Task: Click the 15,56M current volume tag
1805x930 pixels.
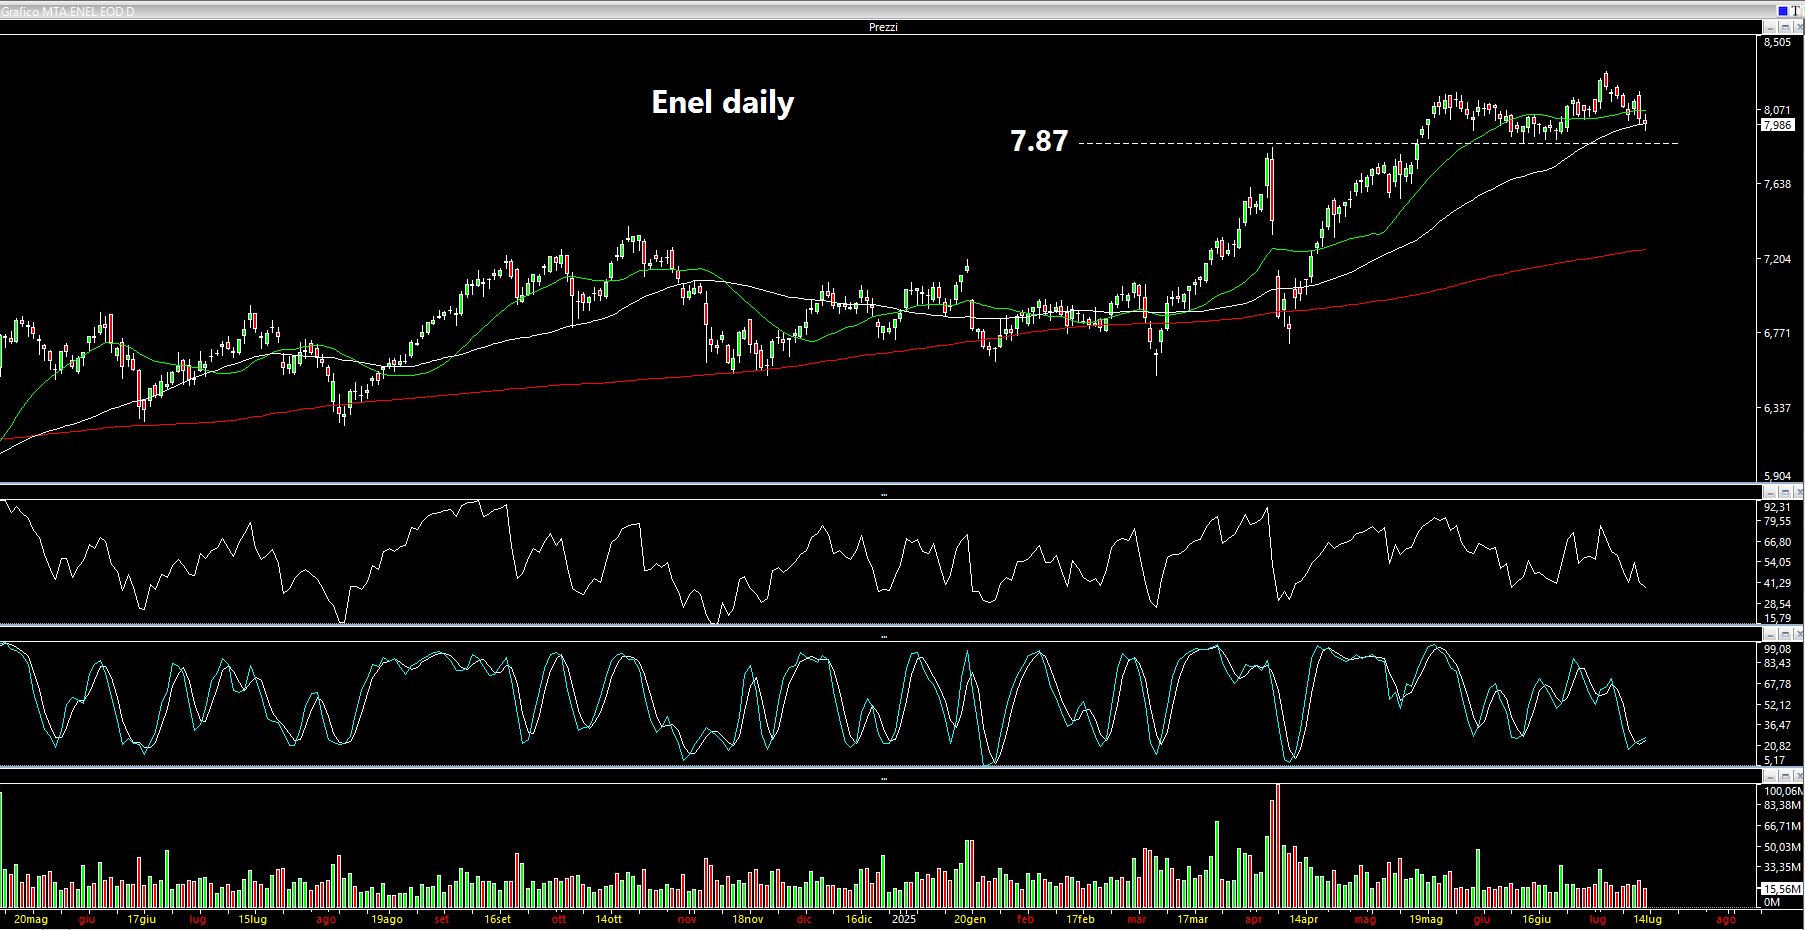Action: click(1781, 889)
